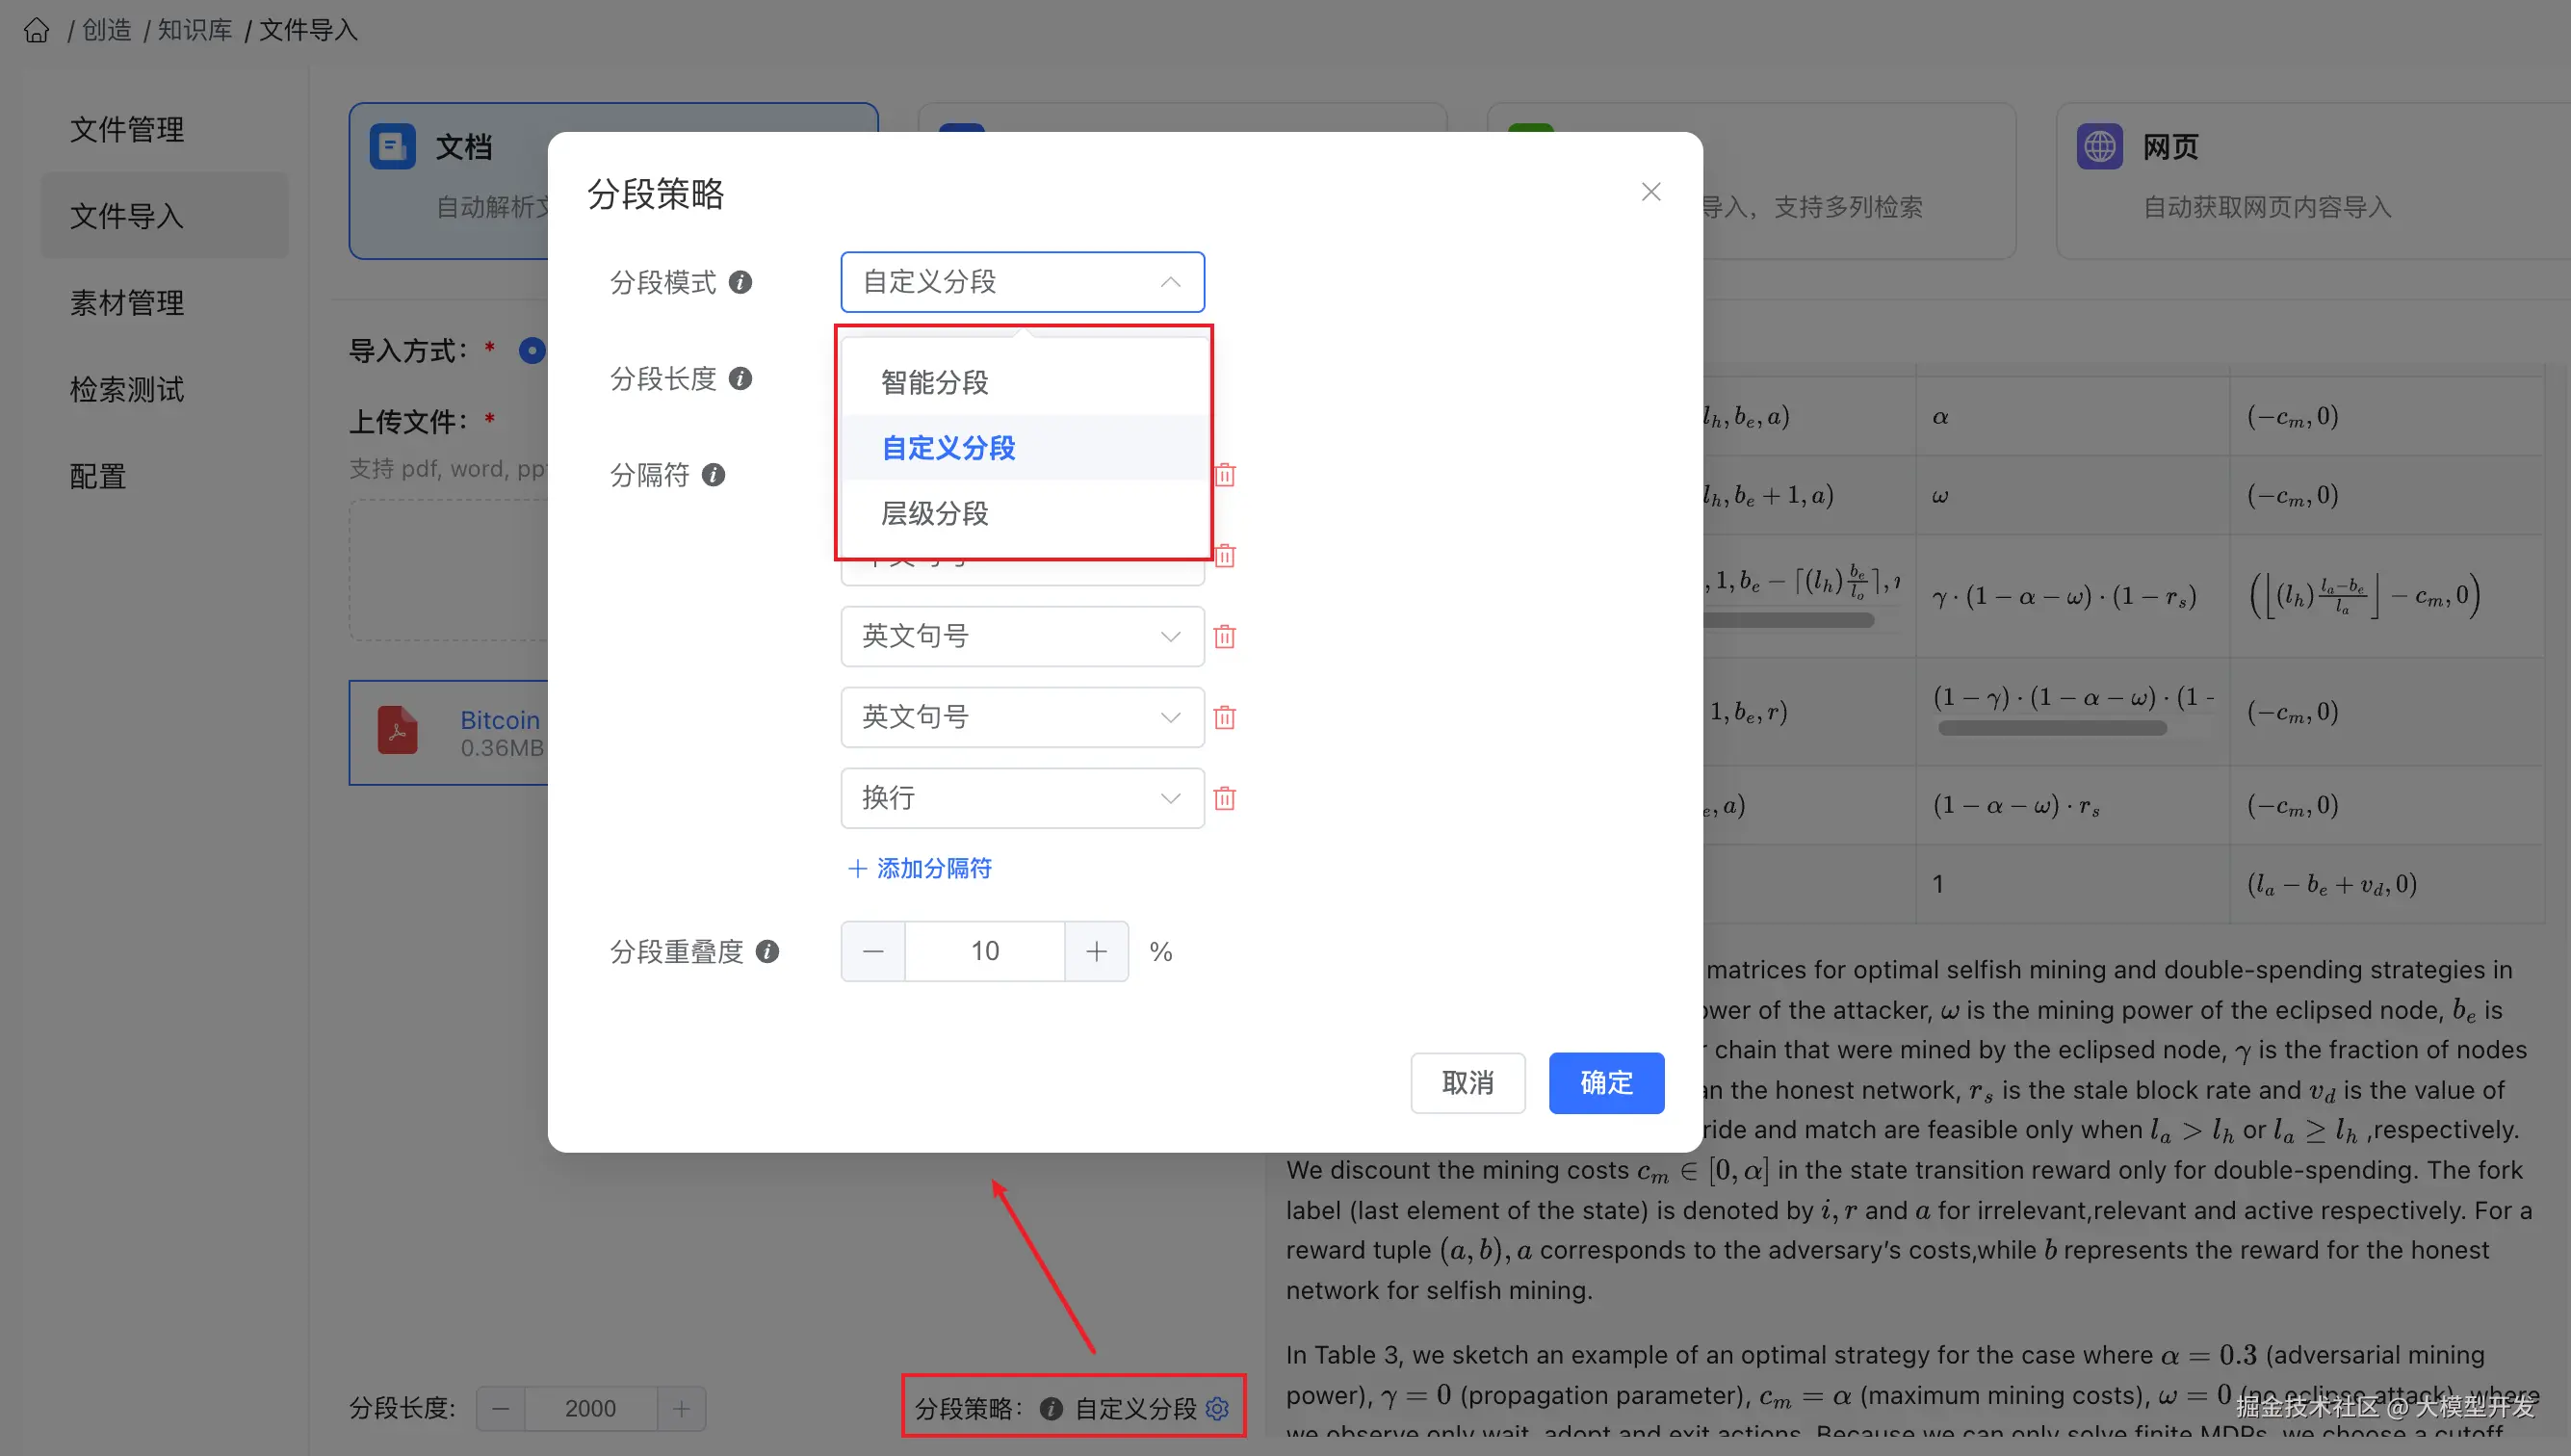Click the info icon next to 分段模式

pos(740,282)
